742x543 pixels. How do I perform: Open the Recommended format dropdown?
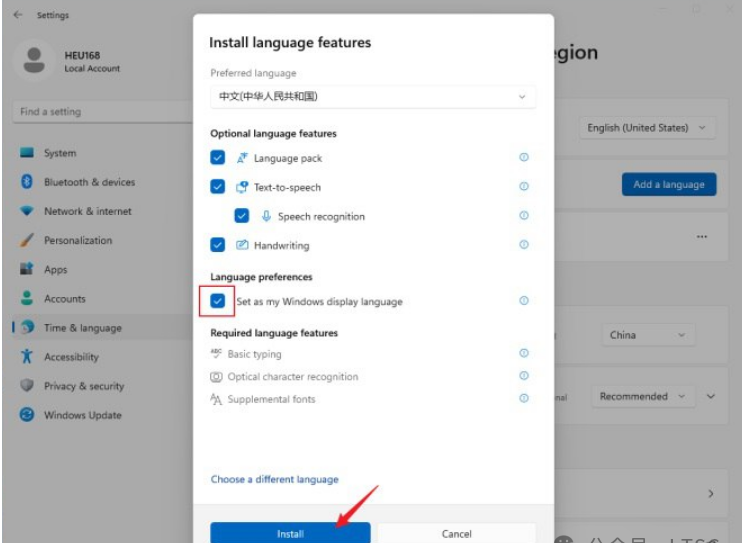click(x=643, y=396)
